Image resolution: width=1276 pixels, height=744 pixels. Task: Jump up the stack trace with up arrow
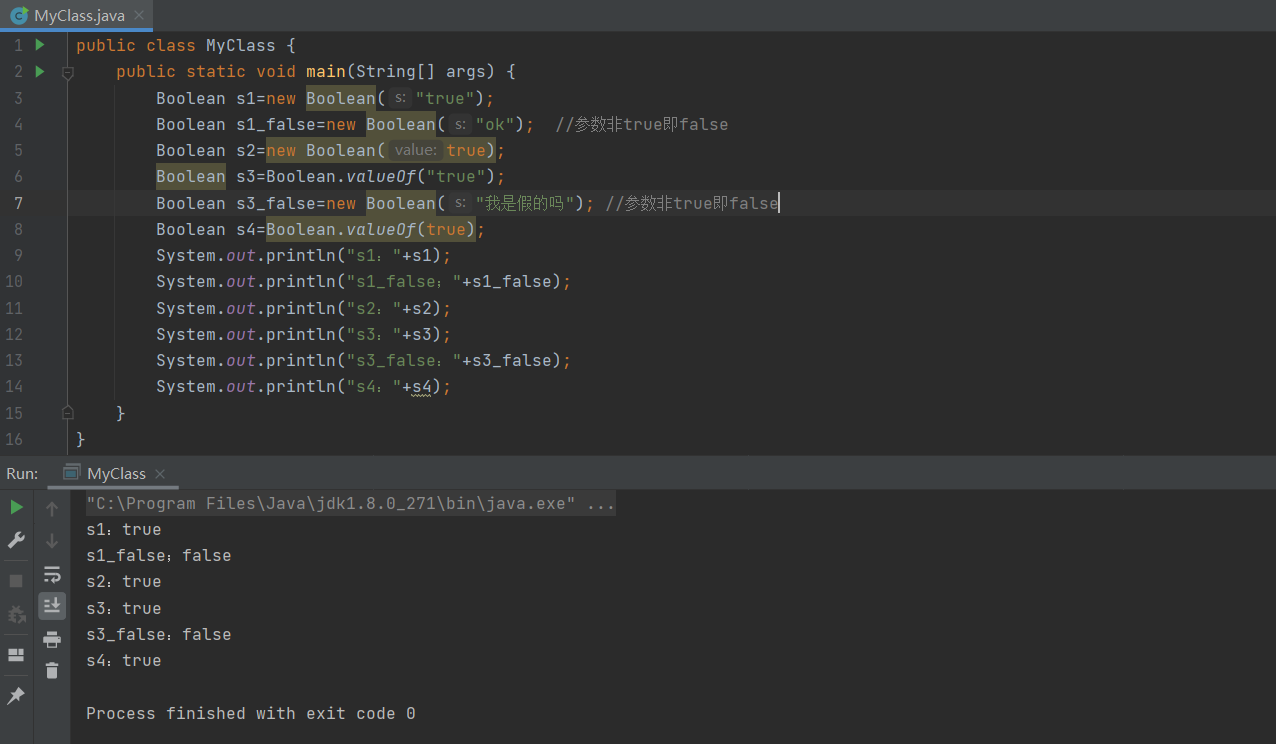point(52,509)
